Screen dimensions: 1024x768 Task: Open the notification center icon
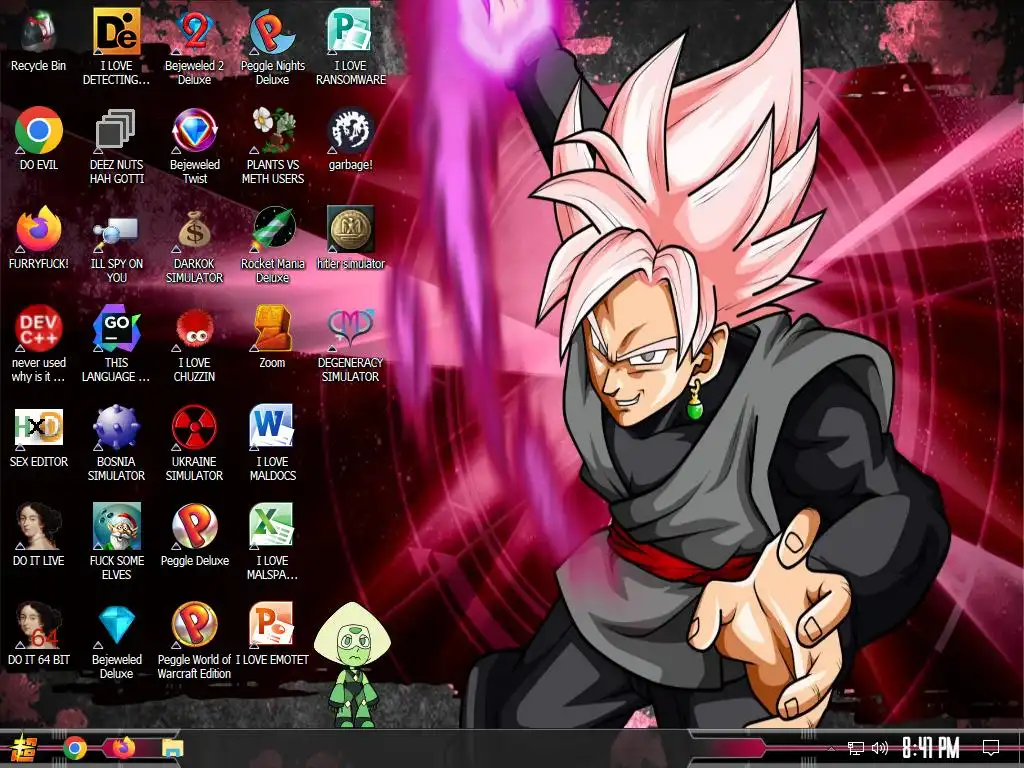(991, 748)
